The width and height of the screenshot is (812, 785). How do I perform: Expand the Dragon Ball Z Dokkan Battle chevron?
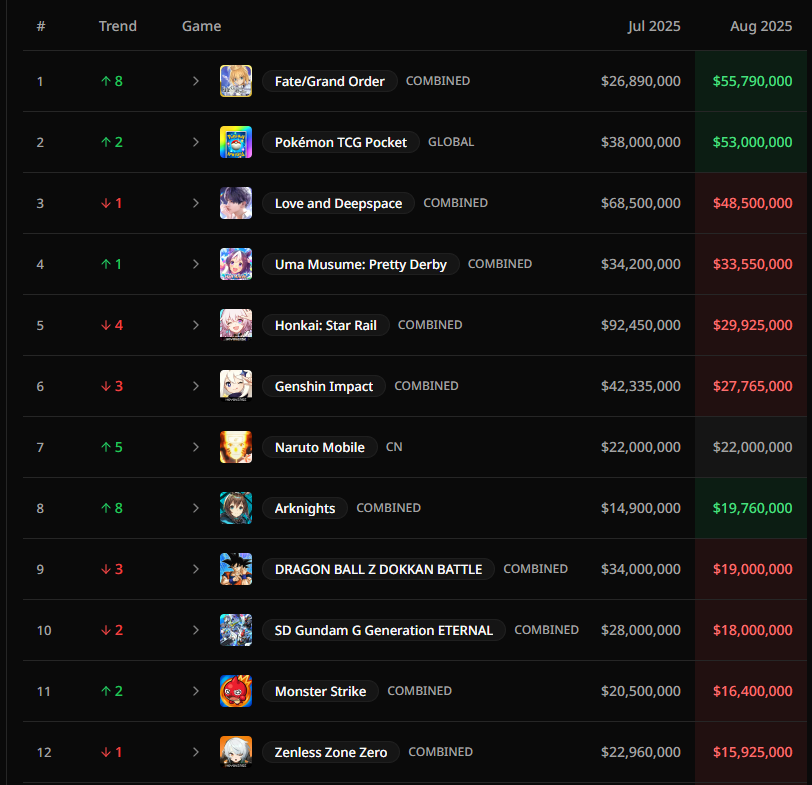click(x=196, y=569)
